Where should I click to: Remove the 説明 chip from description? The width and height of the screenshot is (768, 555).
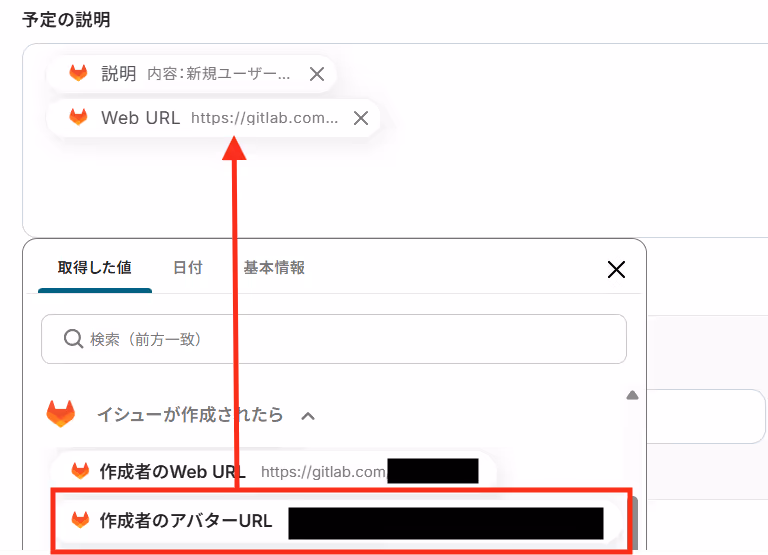point(317,74)
